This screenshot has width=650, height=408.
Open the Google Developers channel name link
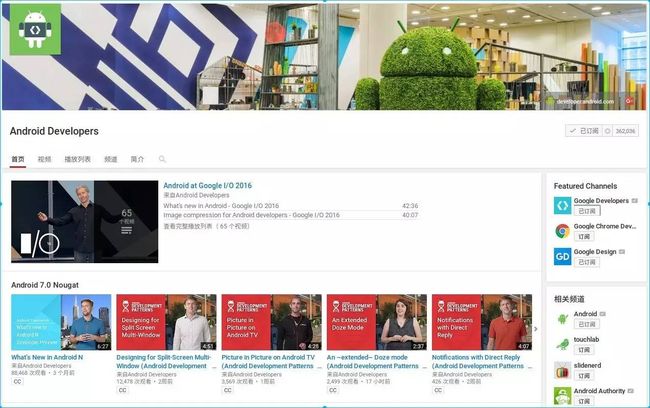coord(601,201)
